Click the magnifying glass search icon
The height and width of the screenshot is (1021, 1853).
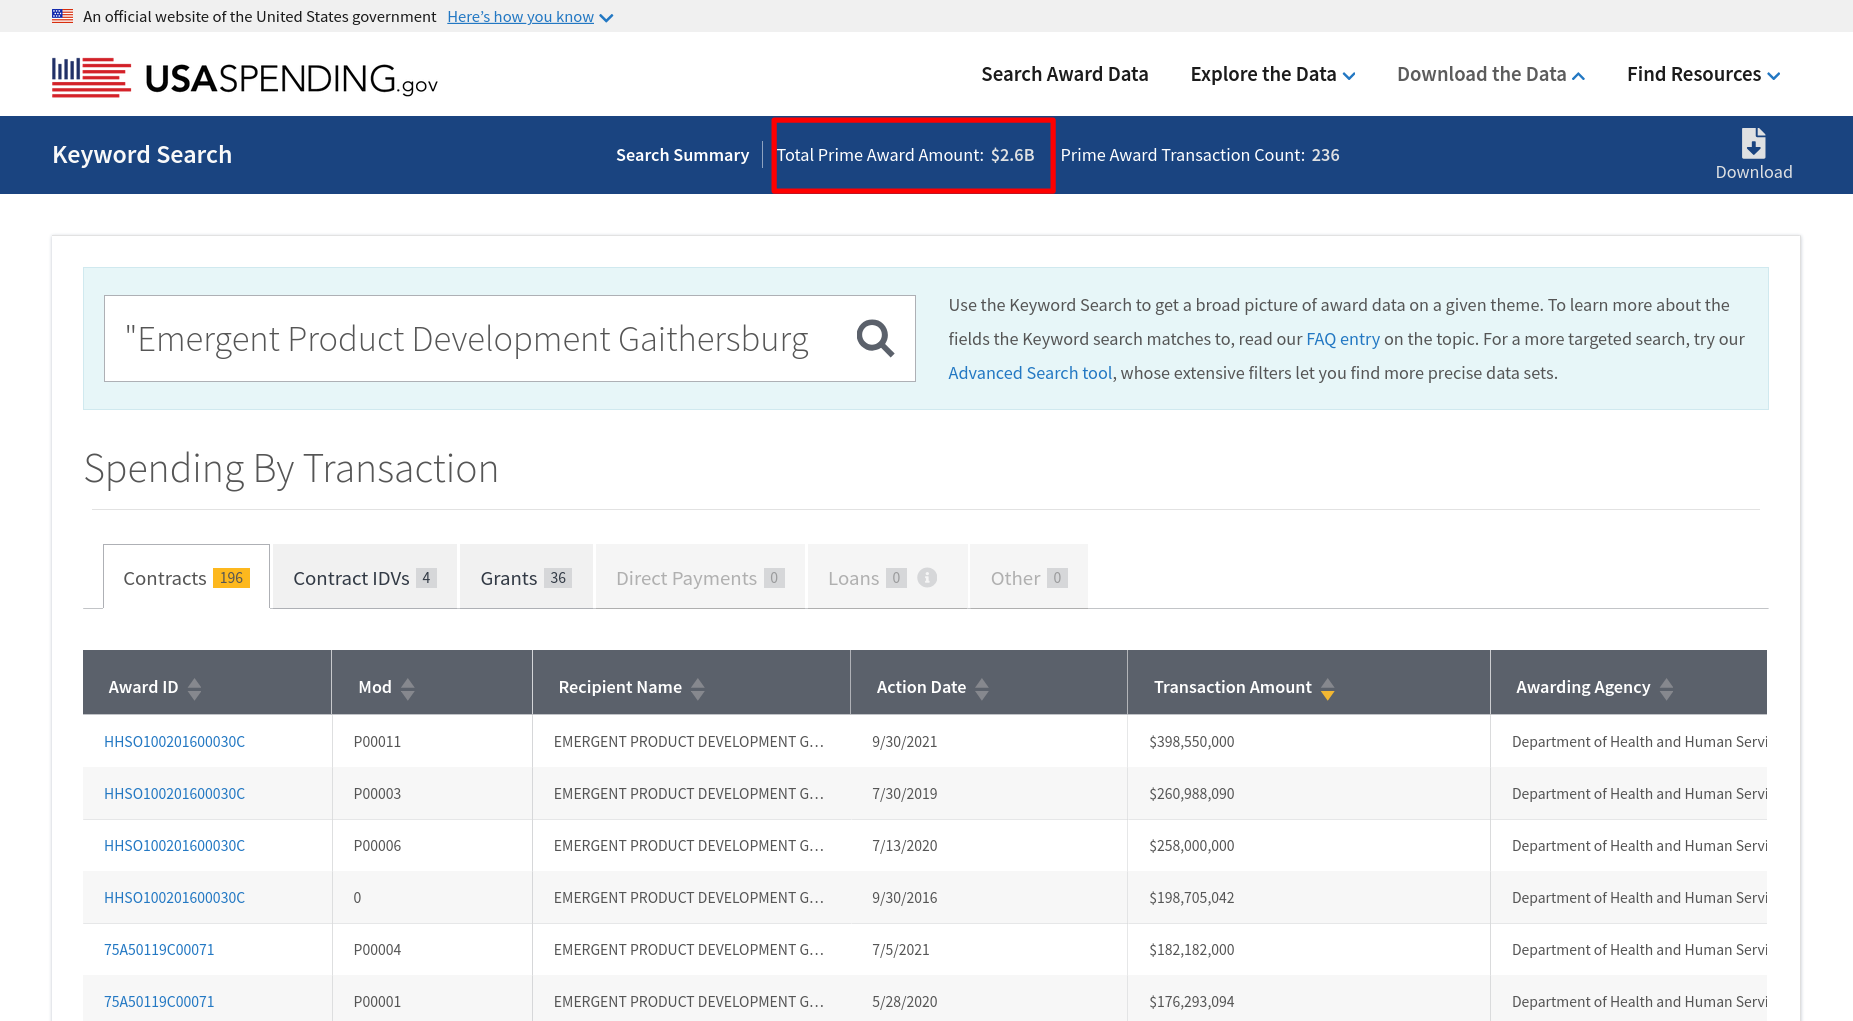click(875, 338)
